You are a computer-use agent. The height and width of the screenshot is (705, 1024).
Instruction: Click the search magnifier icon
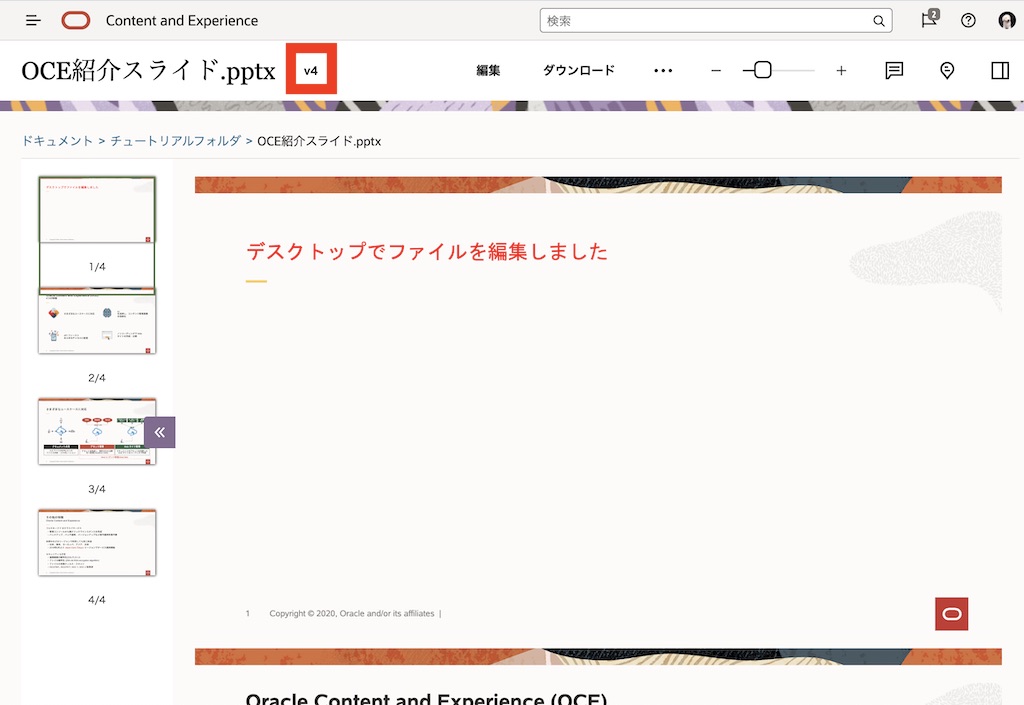878,20
